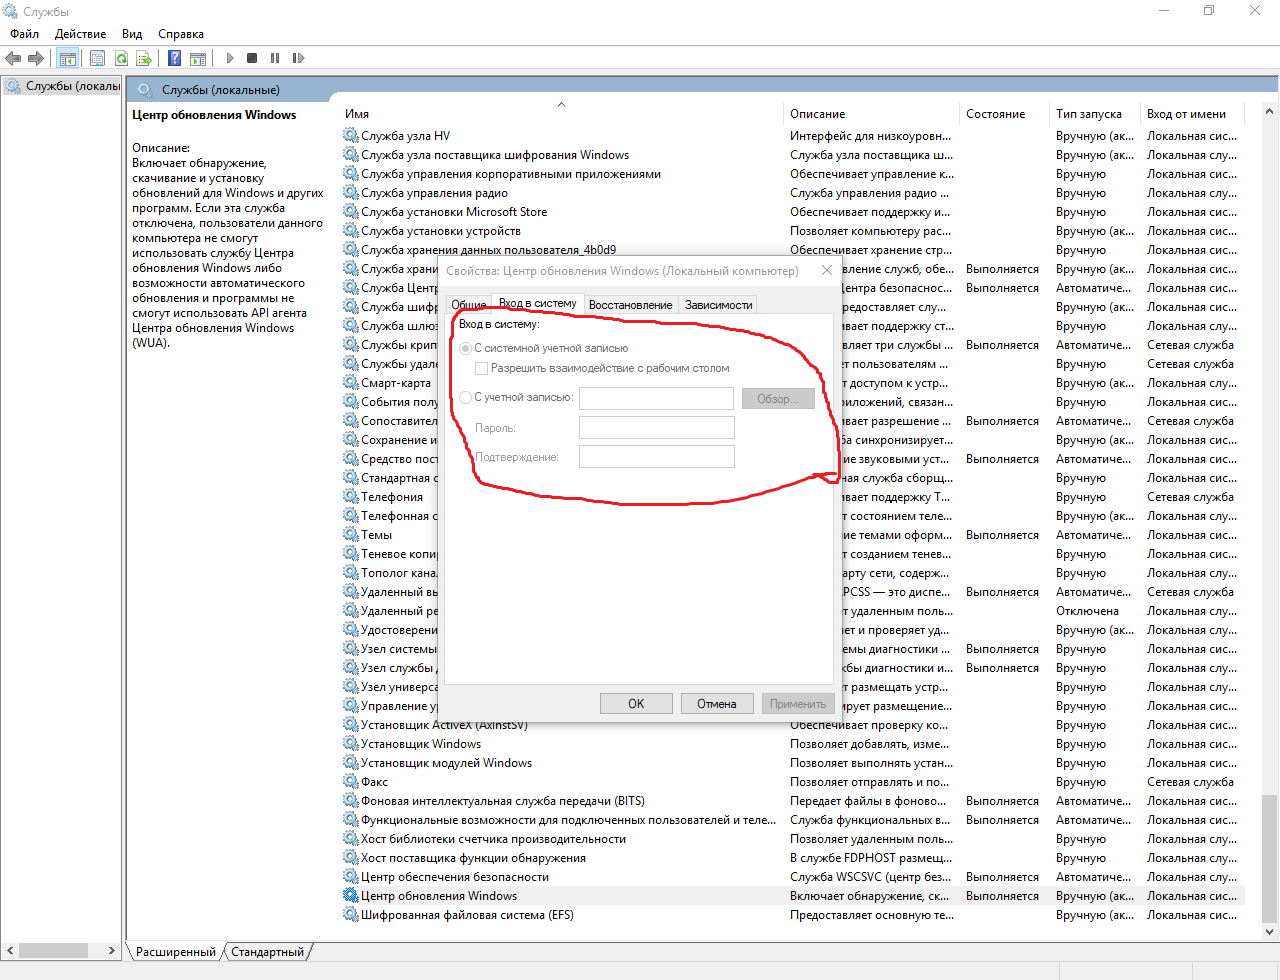Screen dimensions: 1280x980
Task: Click the Обзор... button
Action: (x=778, y=398)
